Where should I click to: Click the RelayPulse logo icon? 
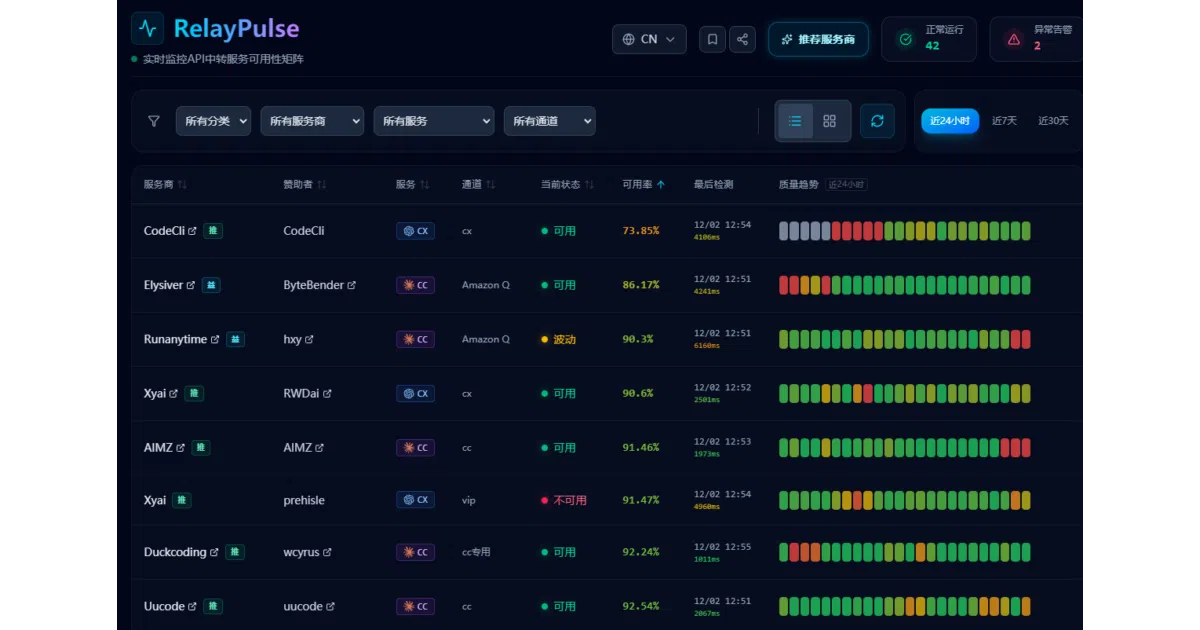pyautogui.click(x=148, y=28)
